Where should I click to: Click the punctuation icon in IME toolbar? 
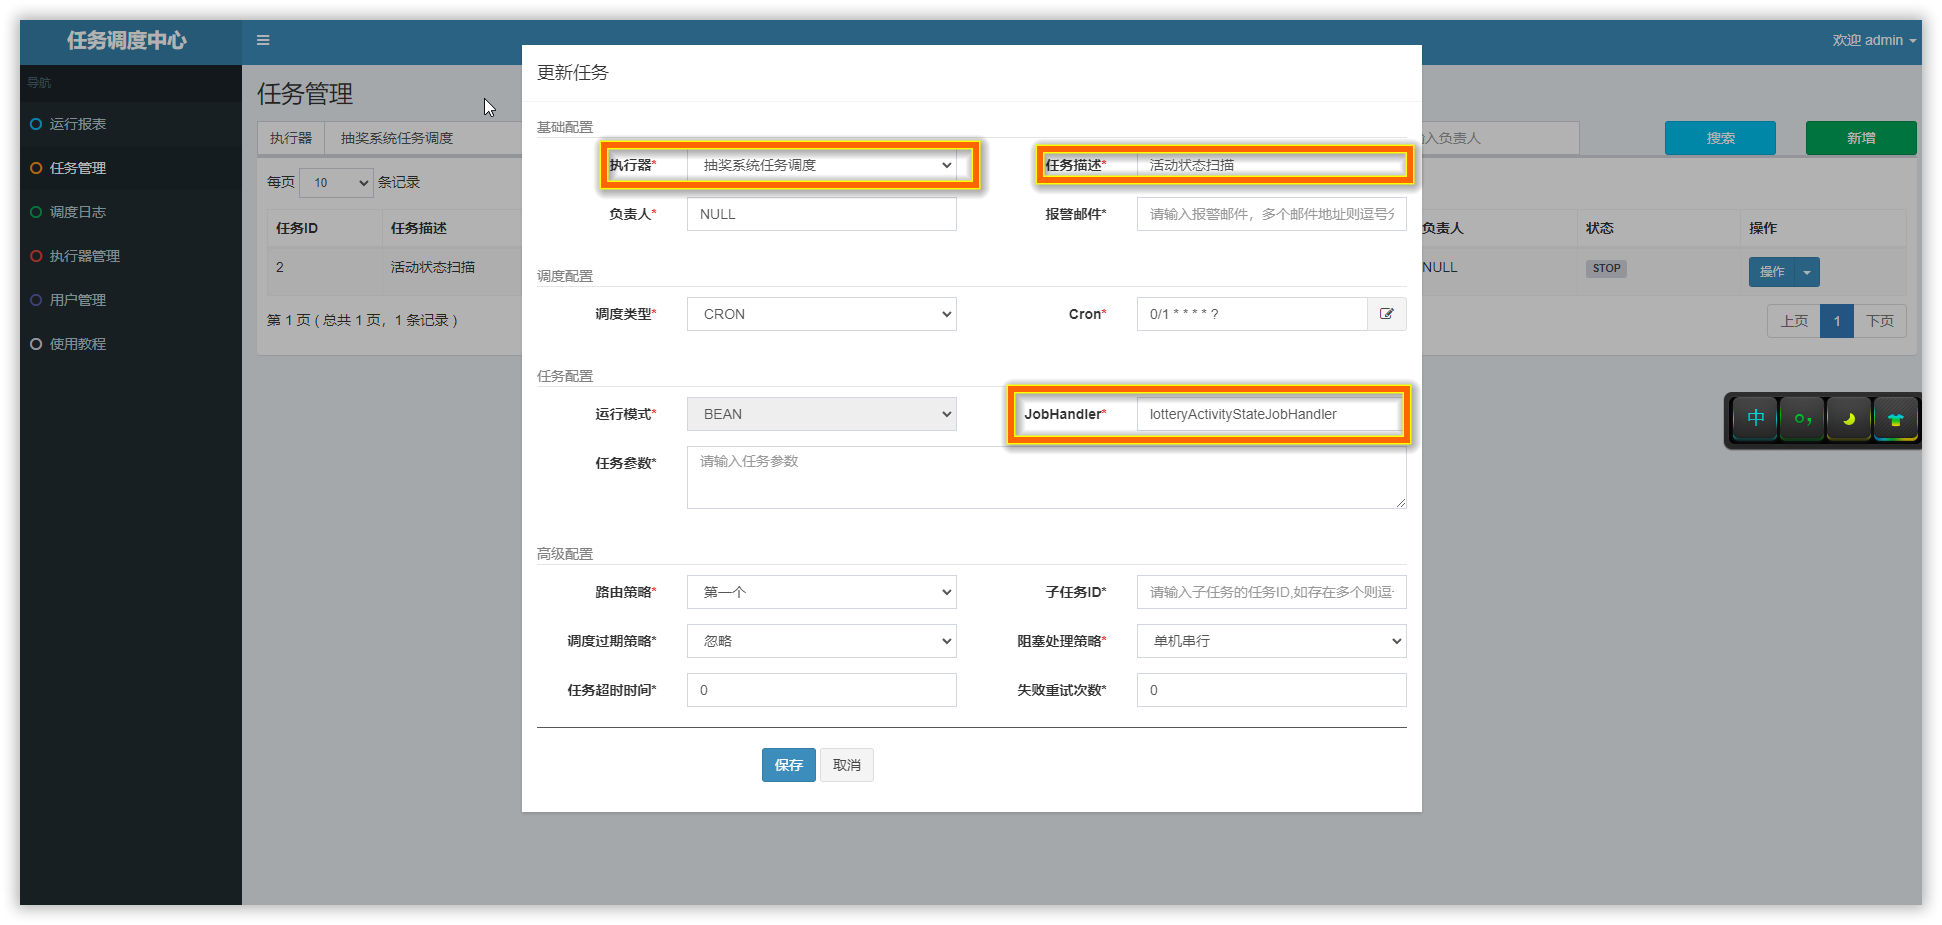(x=1802, y=419)
